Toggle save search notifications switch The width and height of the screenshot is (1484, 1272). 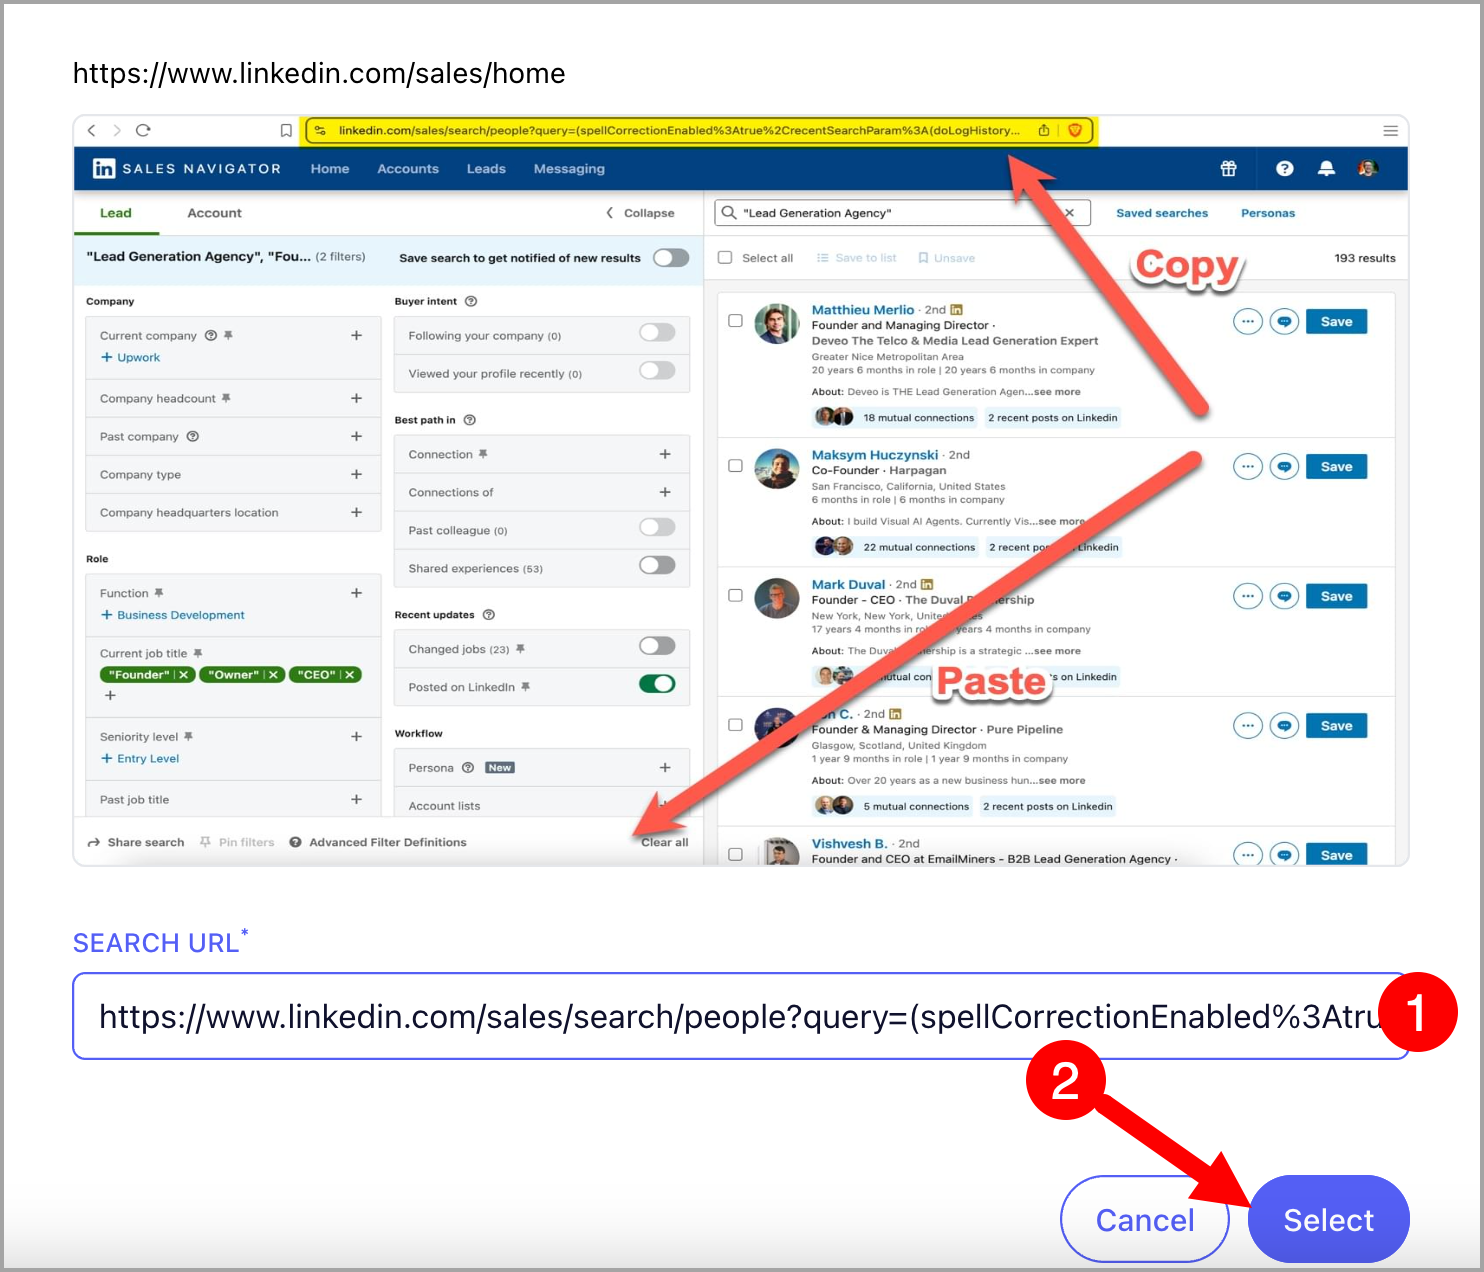tap(671, 258)
